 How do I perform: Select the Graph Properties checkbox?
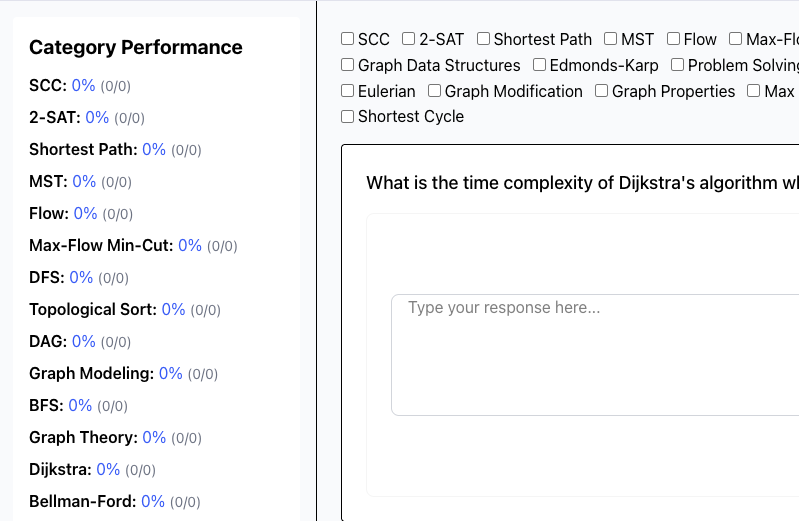pos(602,91)
